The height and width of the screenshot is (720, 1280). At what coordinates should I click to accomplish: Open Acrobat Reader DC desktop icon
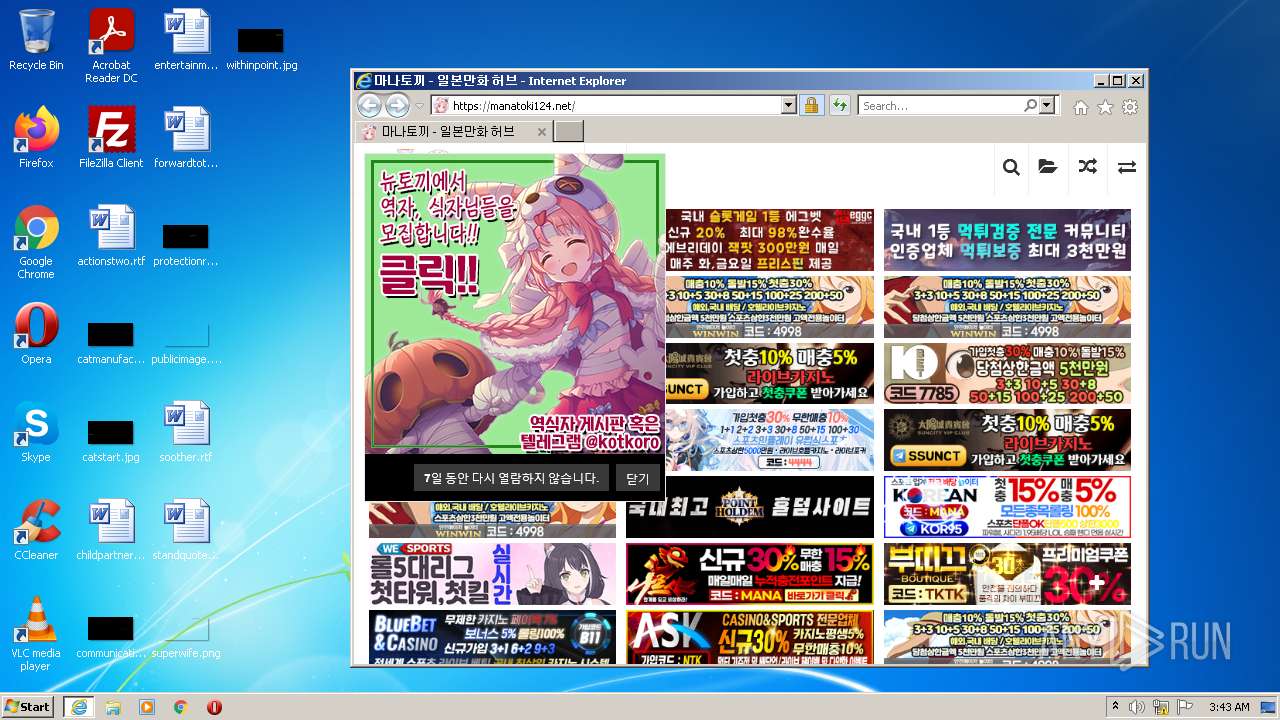click(x=111, y=46)
